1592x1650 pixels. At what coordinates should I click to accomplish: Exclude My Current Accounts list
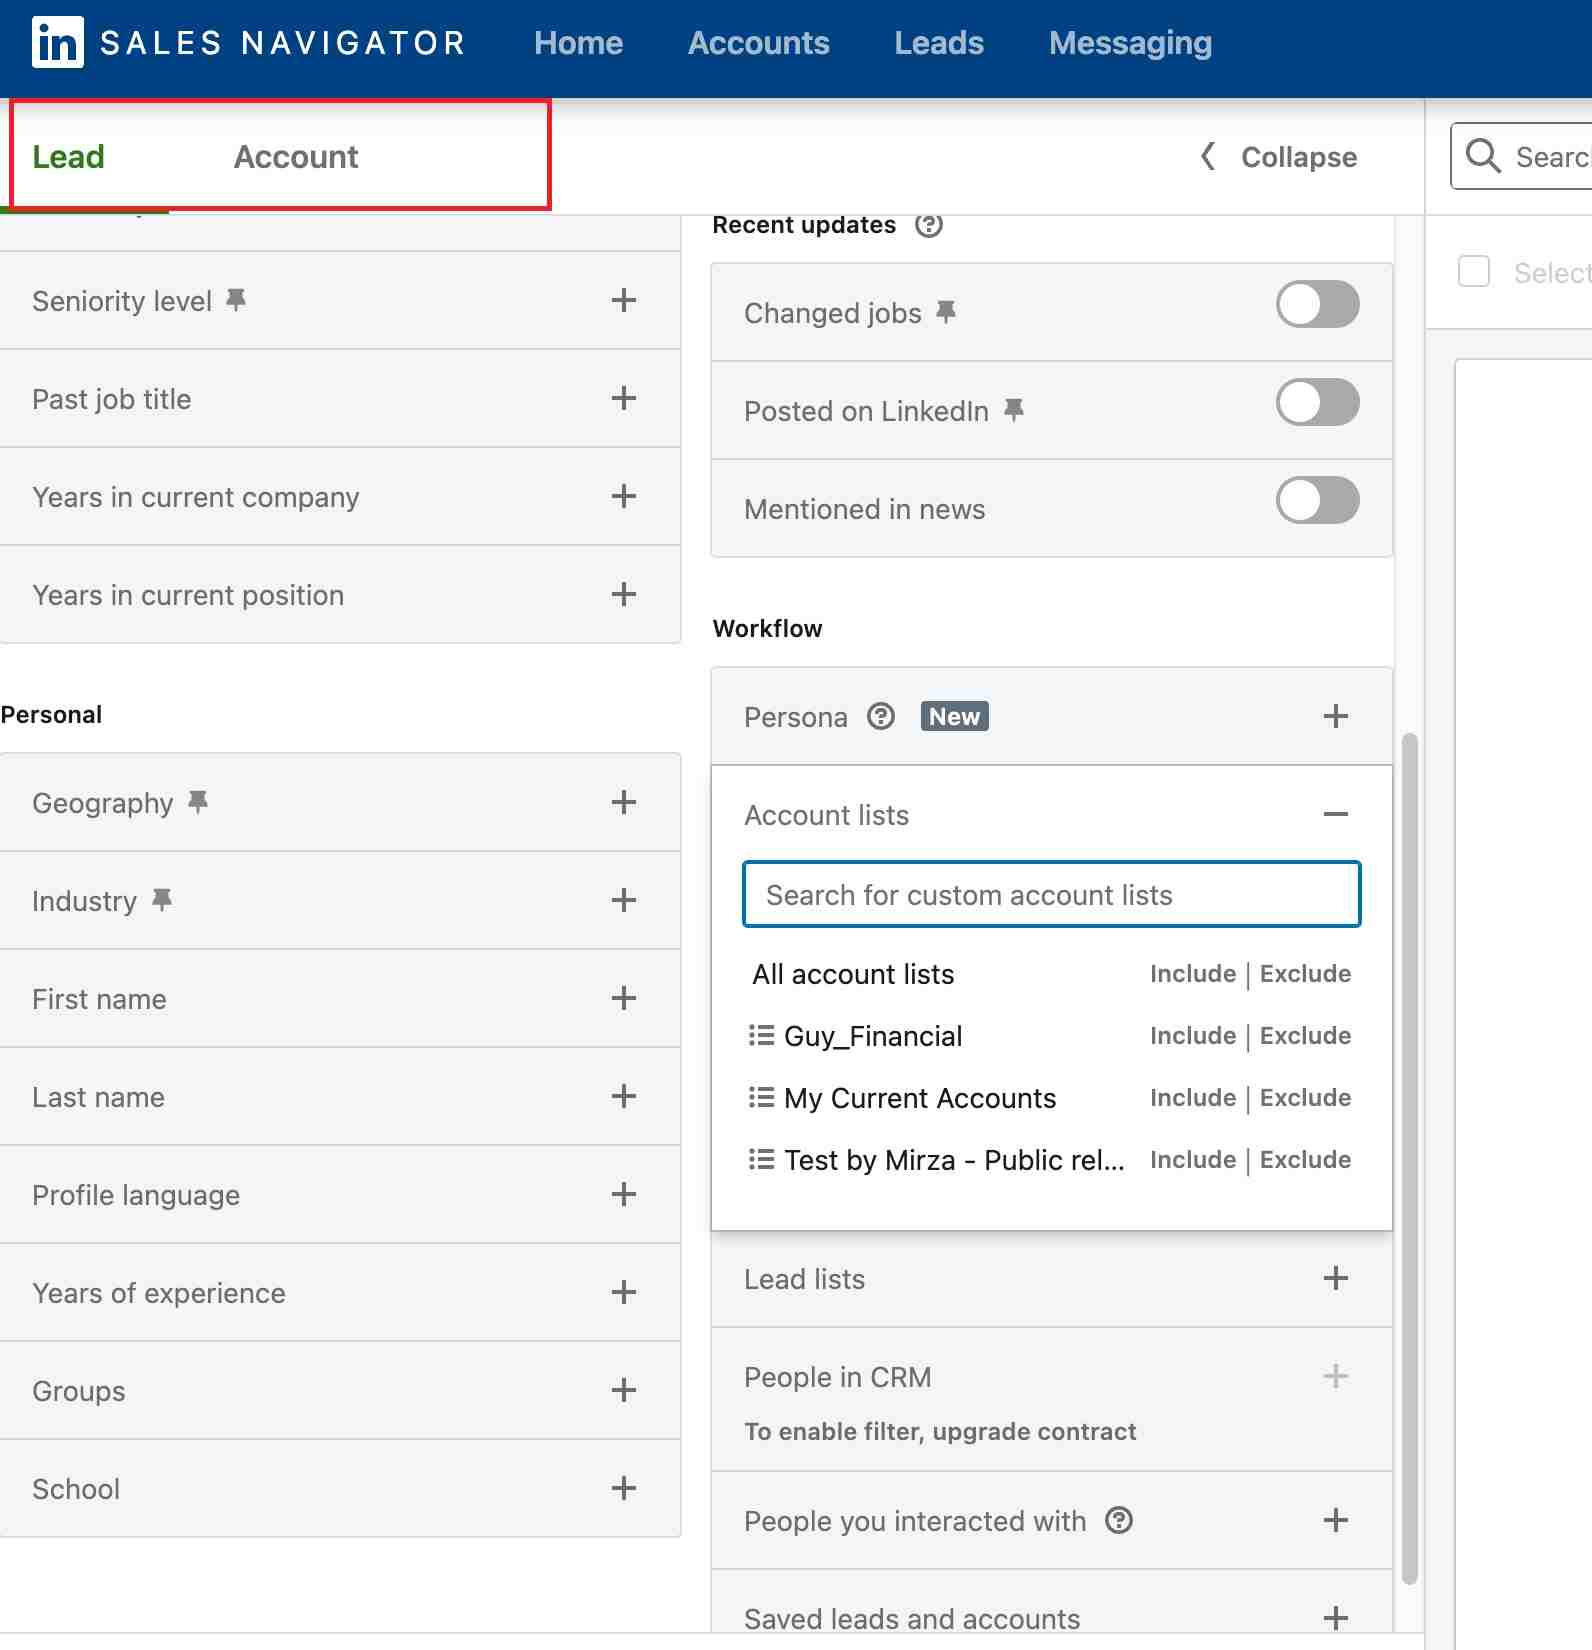pyautogui.click(x=1305, y=1098)
